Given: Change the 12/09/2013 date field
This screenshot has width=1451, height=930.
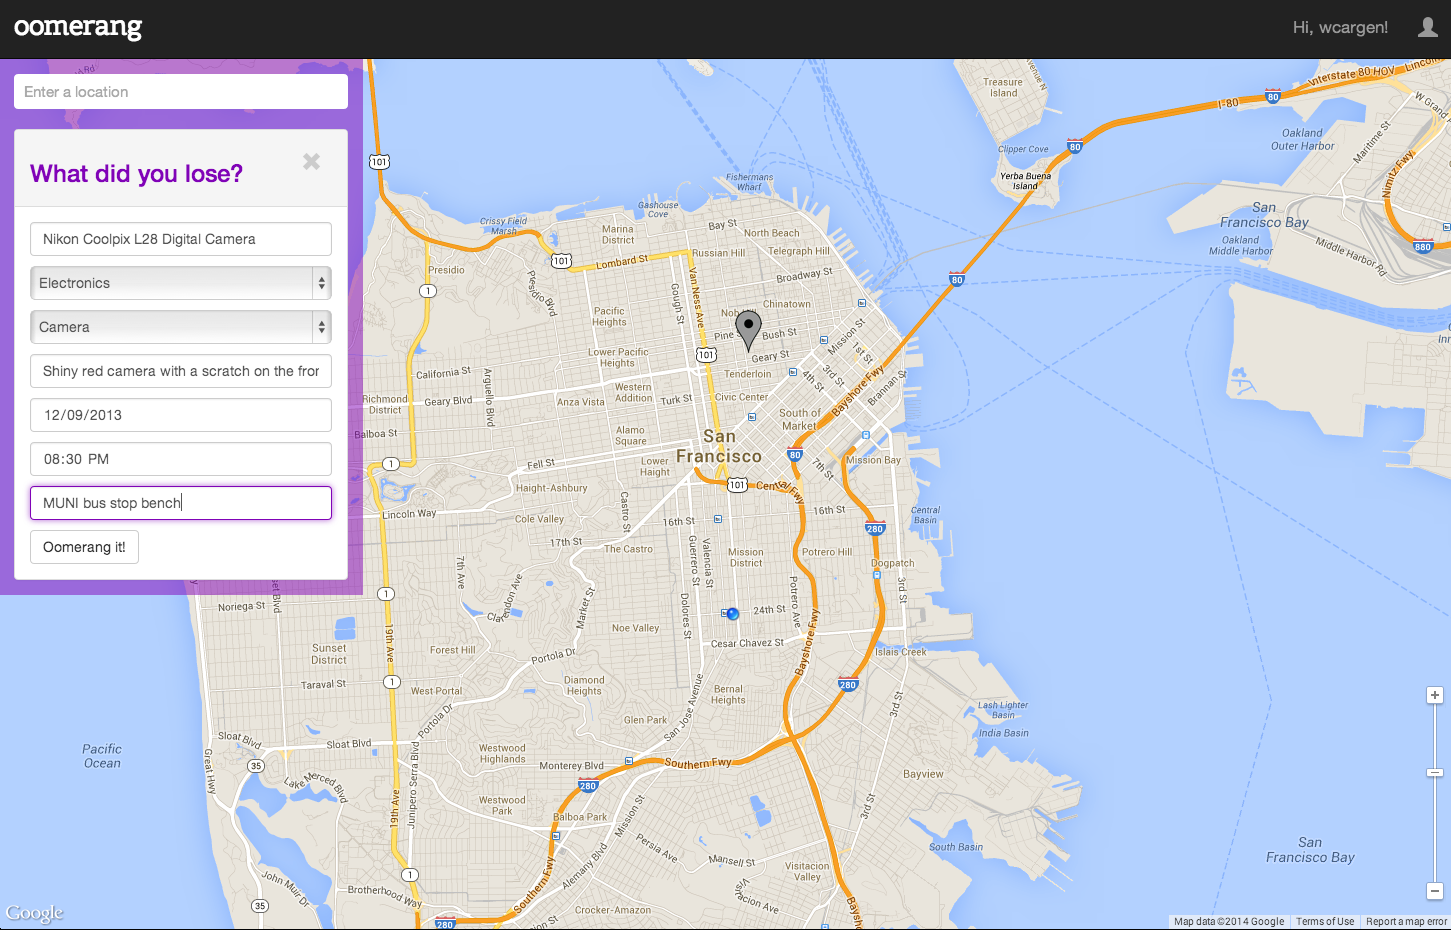Looking at the screenshot, I should 181,415.
